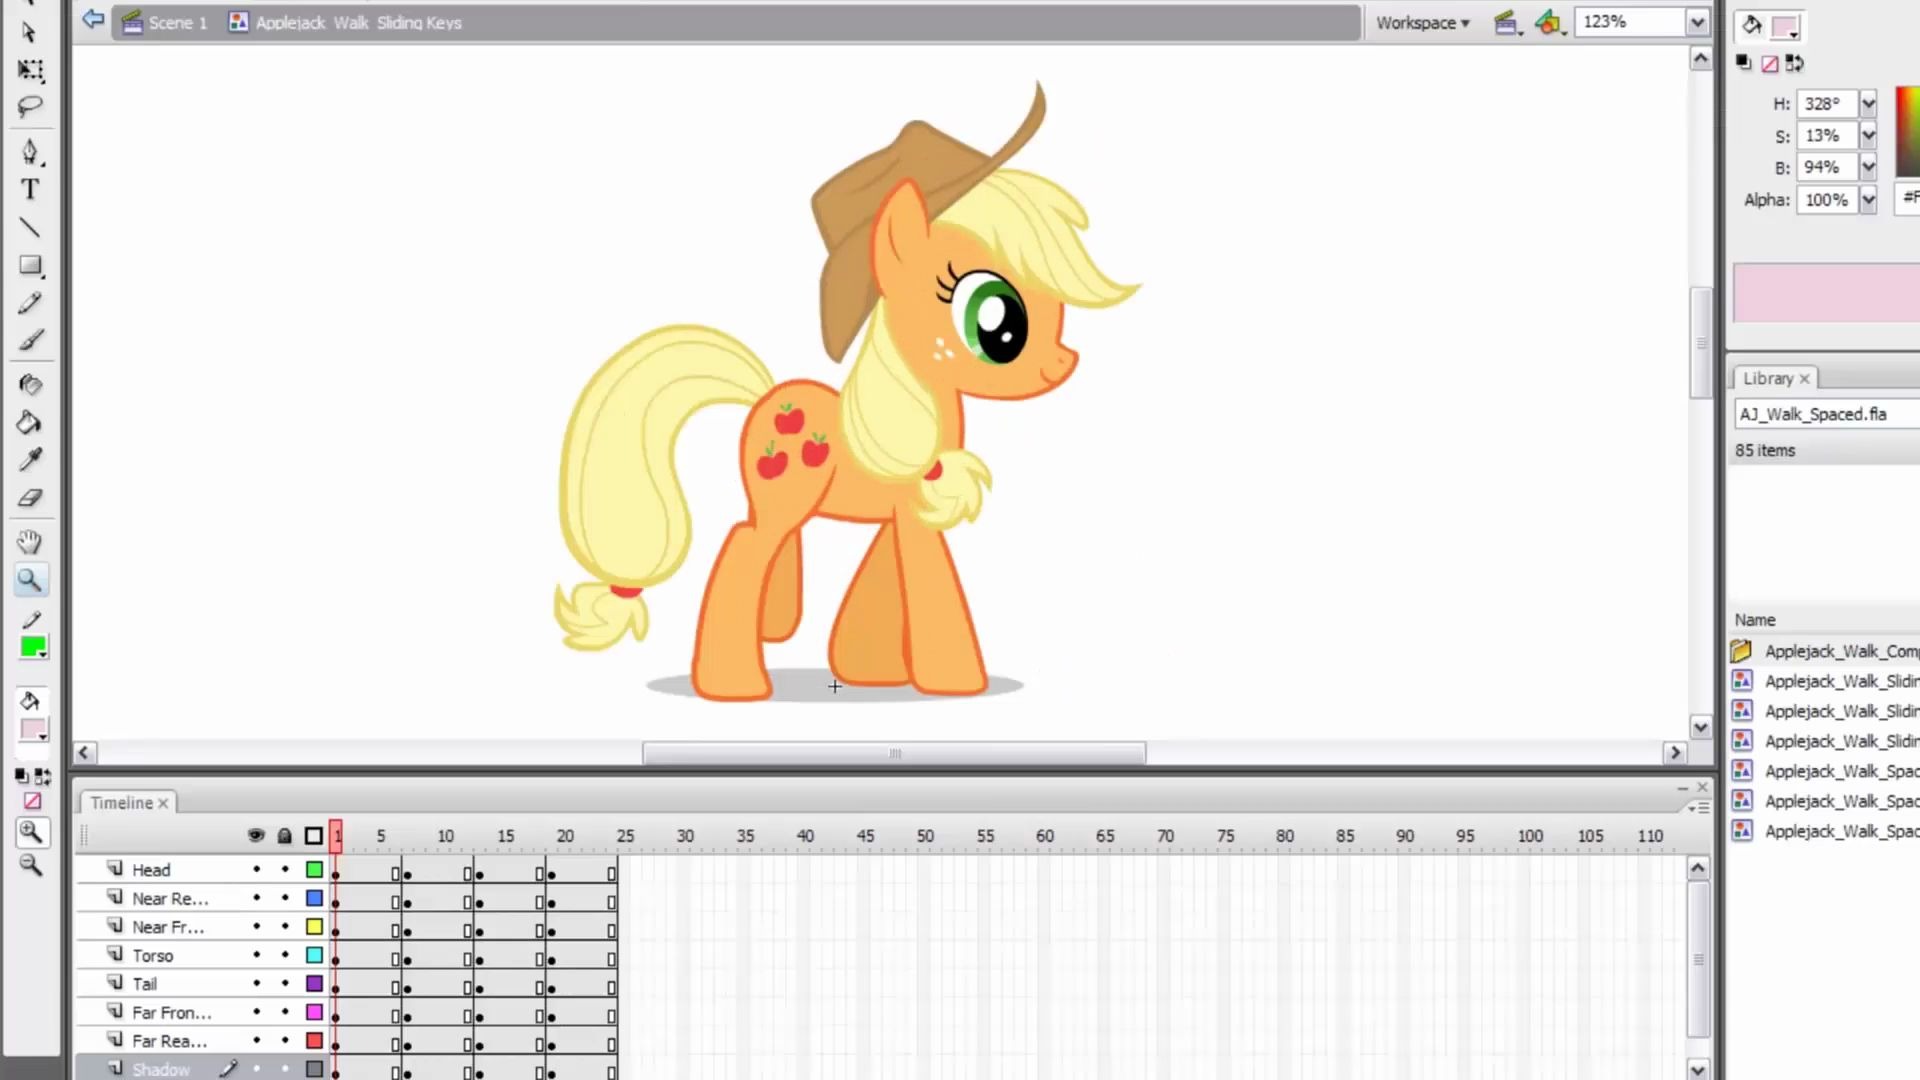This screenshot has width=1920, height=1080.
Task: Open the stage zoom percentage dropdown
Action: click(1697, 22)
